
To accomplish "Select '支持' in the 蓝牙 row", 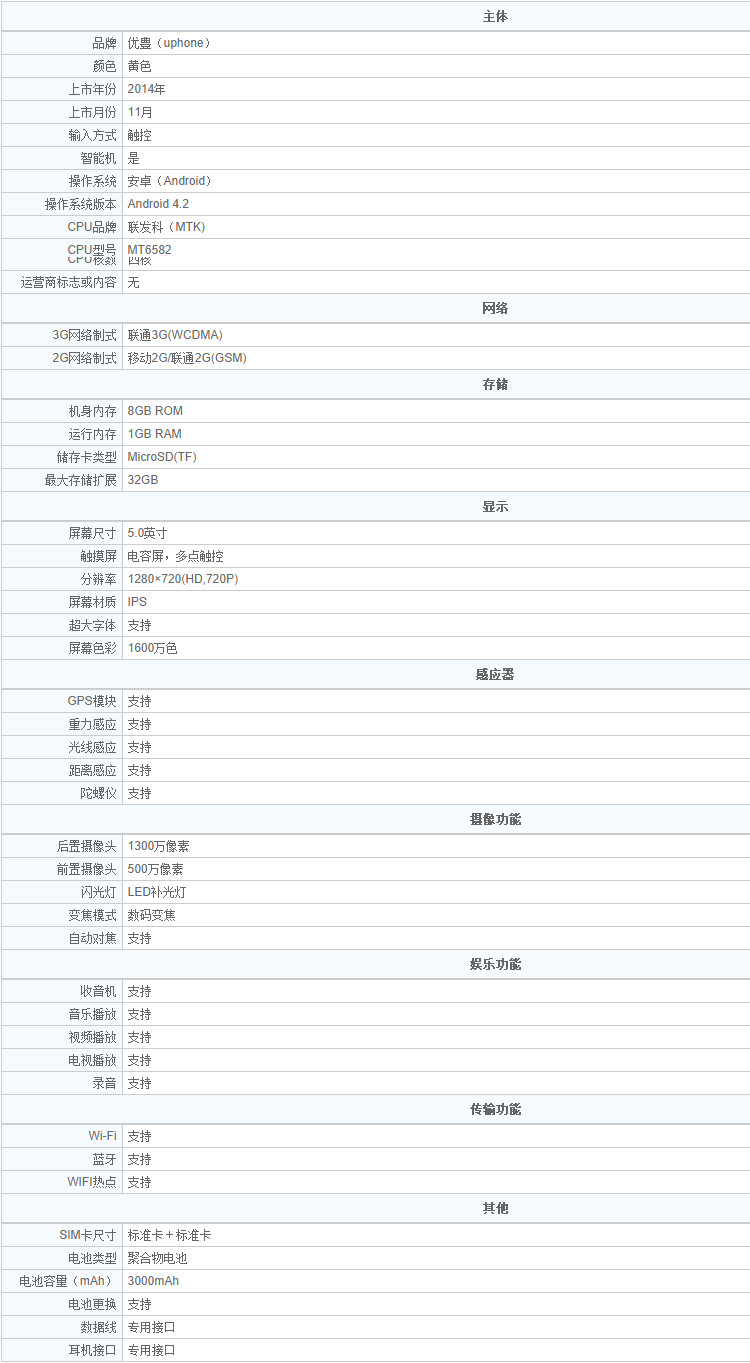I will [140, 1159].
